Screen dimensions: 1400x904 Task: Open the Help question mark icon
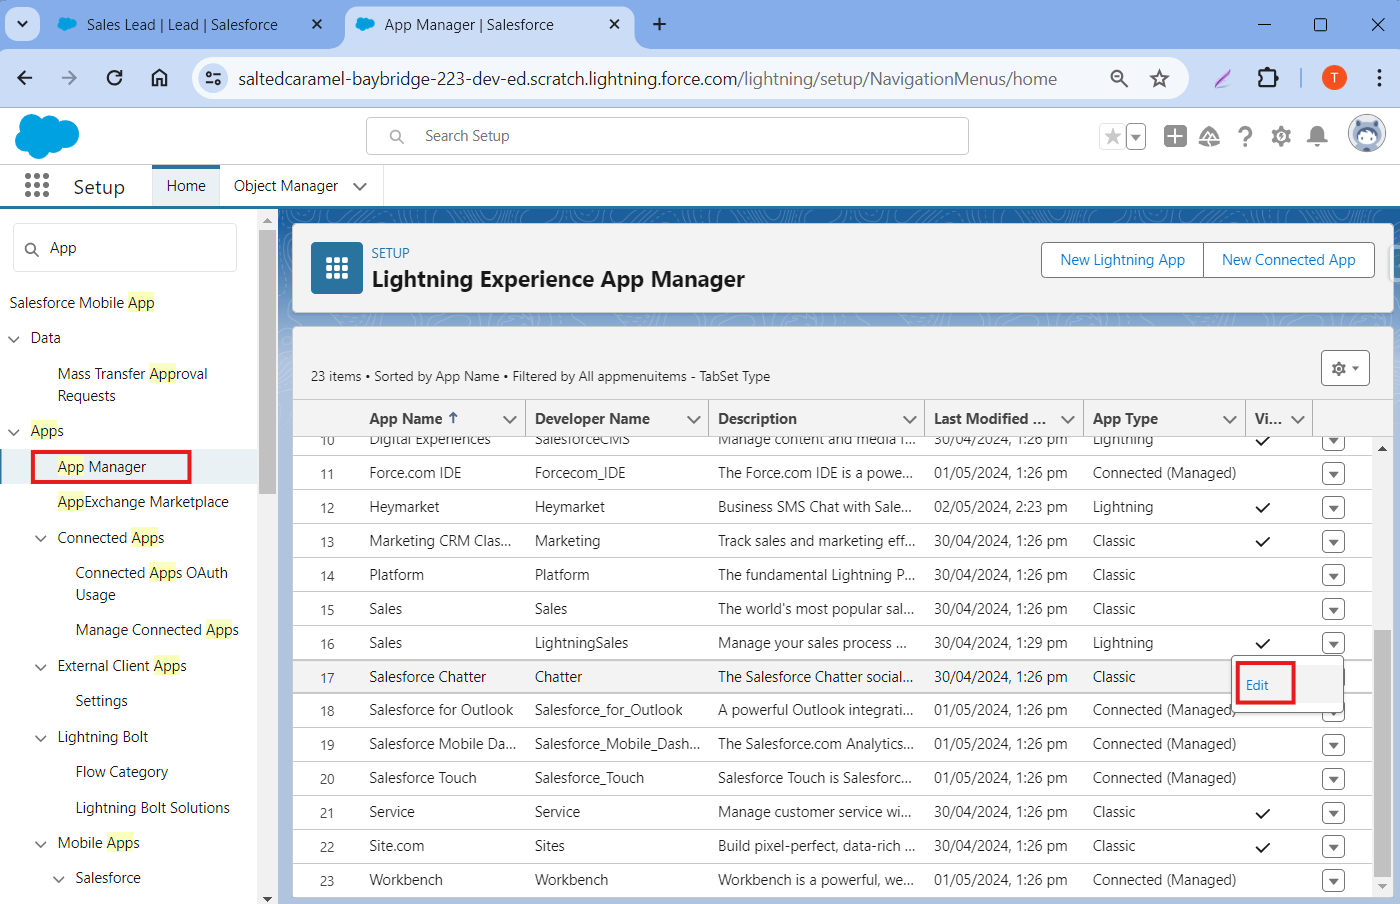(x=1245, y=137)
